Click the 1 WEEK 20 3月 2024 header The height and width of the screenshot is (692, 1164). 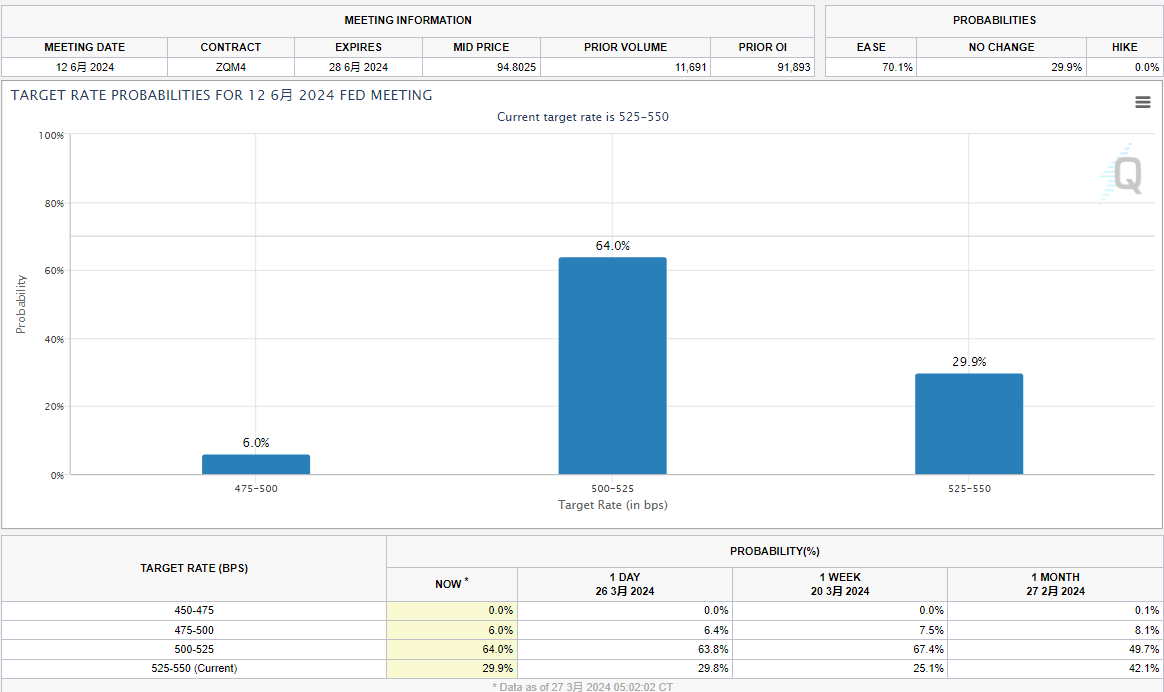tap(839, 584)
